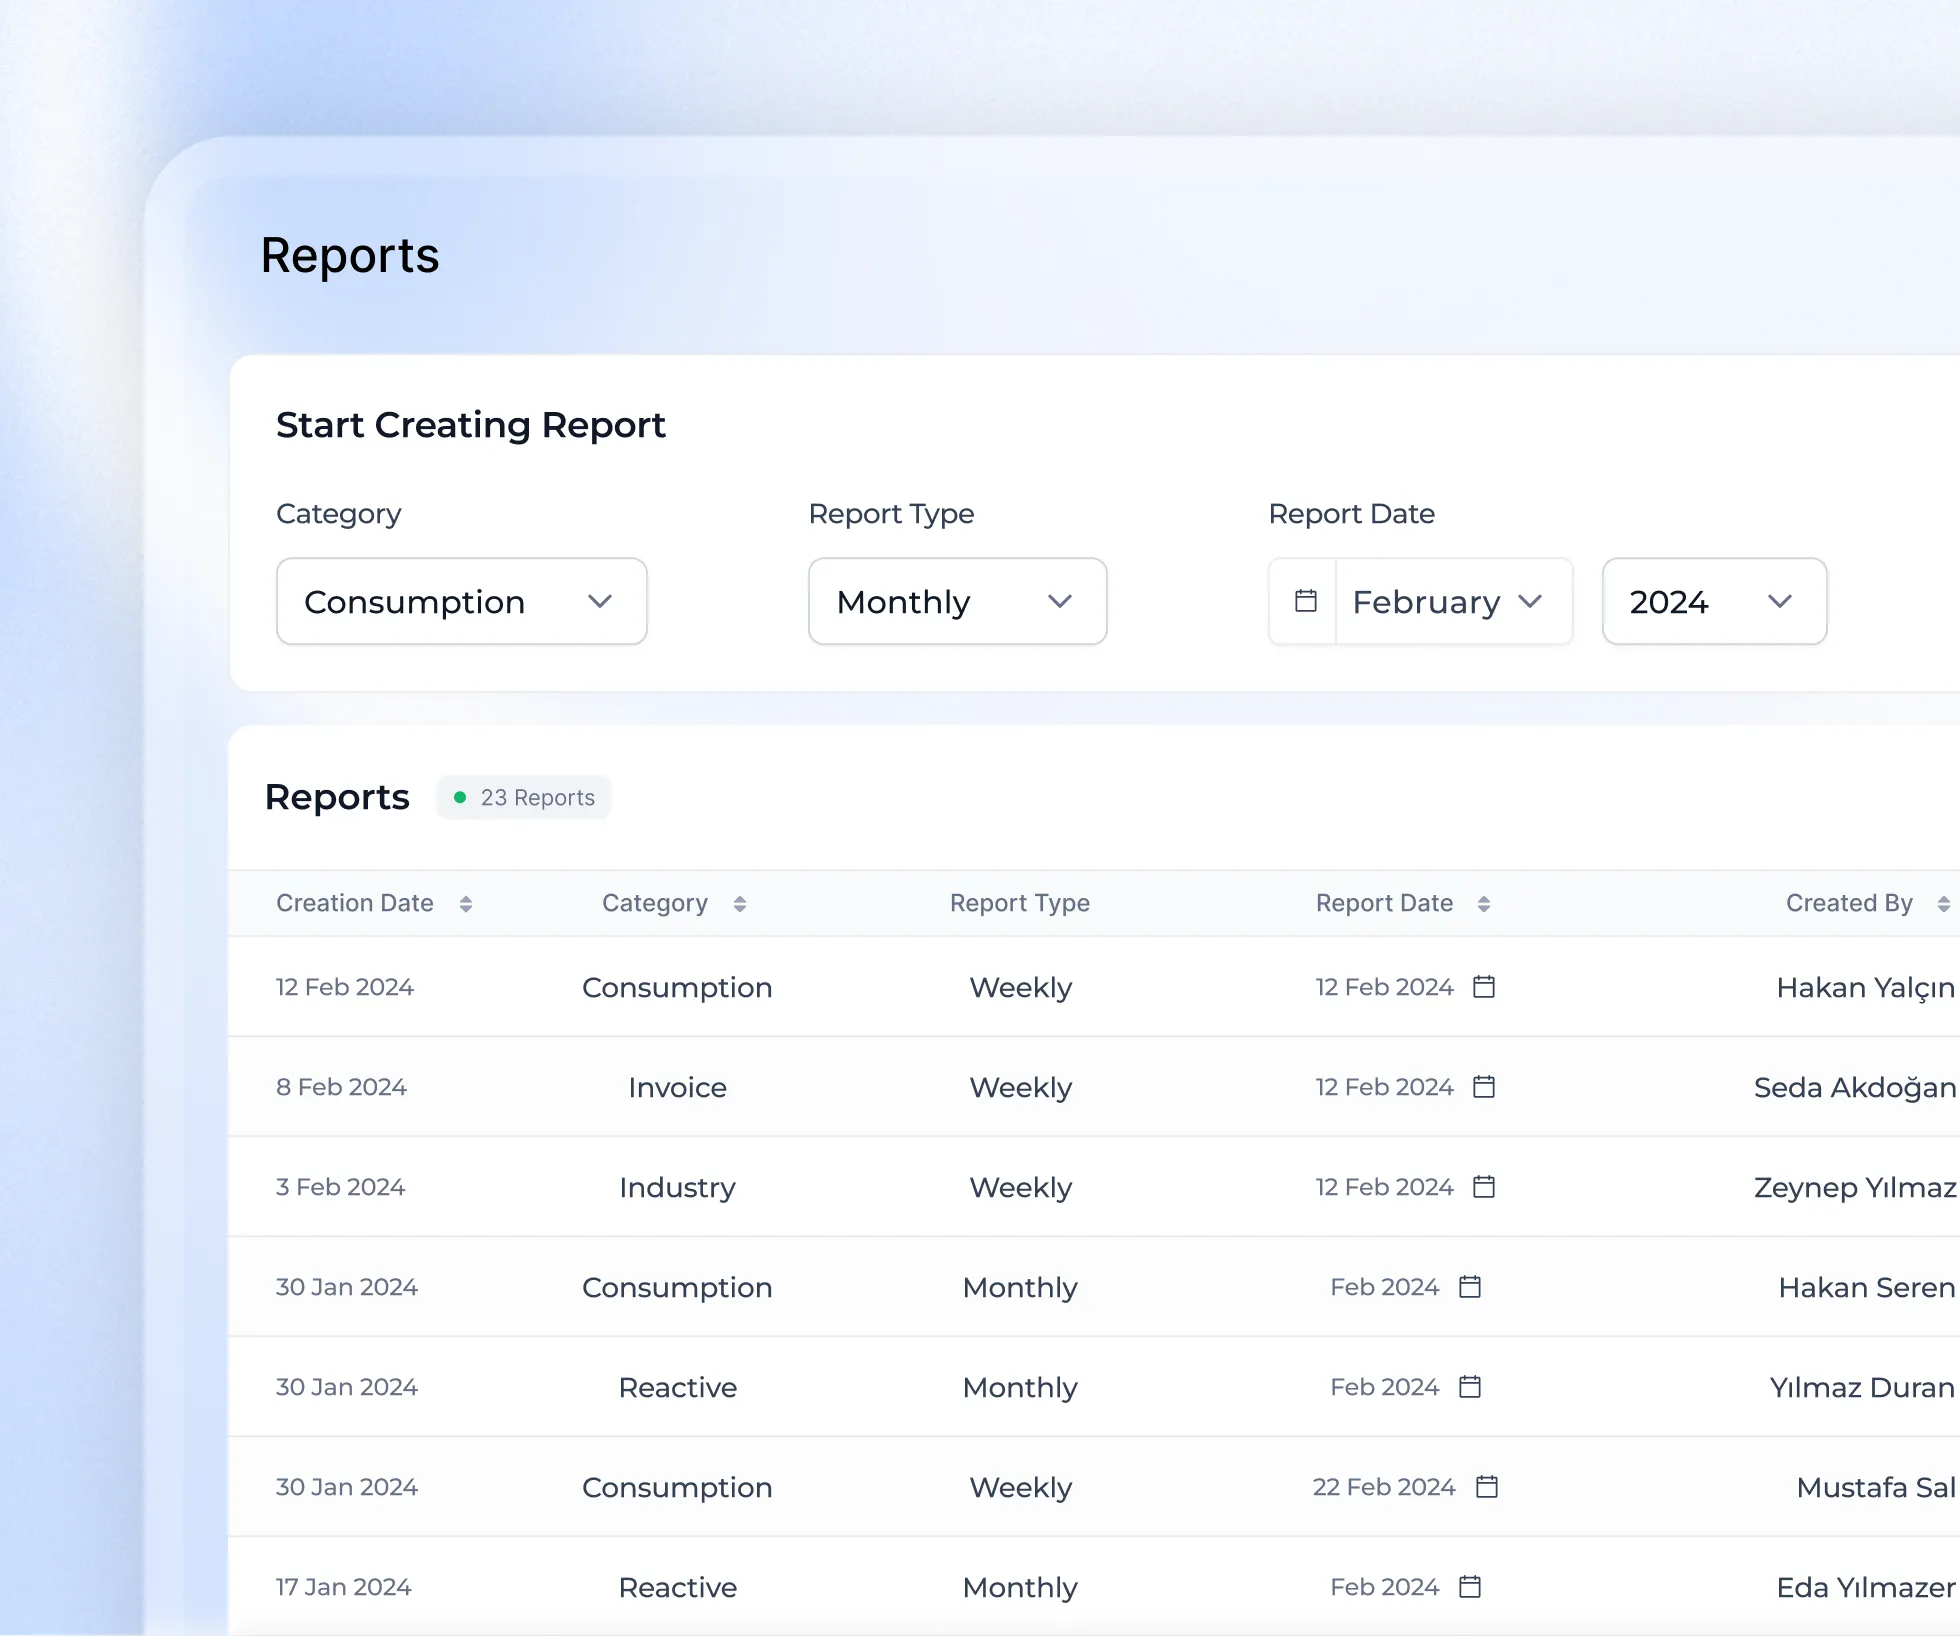Click calendar icon in Hakan Seren row
Screen dimensions: 1960x1636
(x=1470, y=1287)
